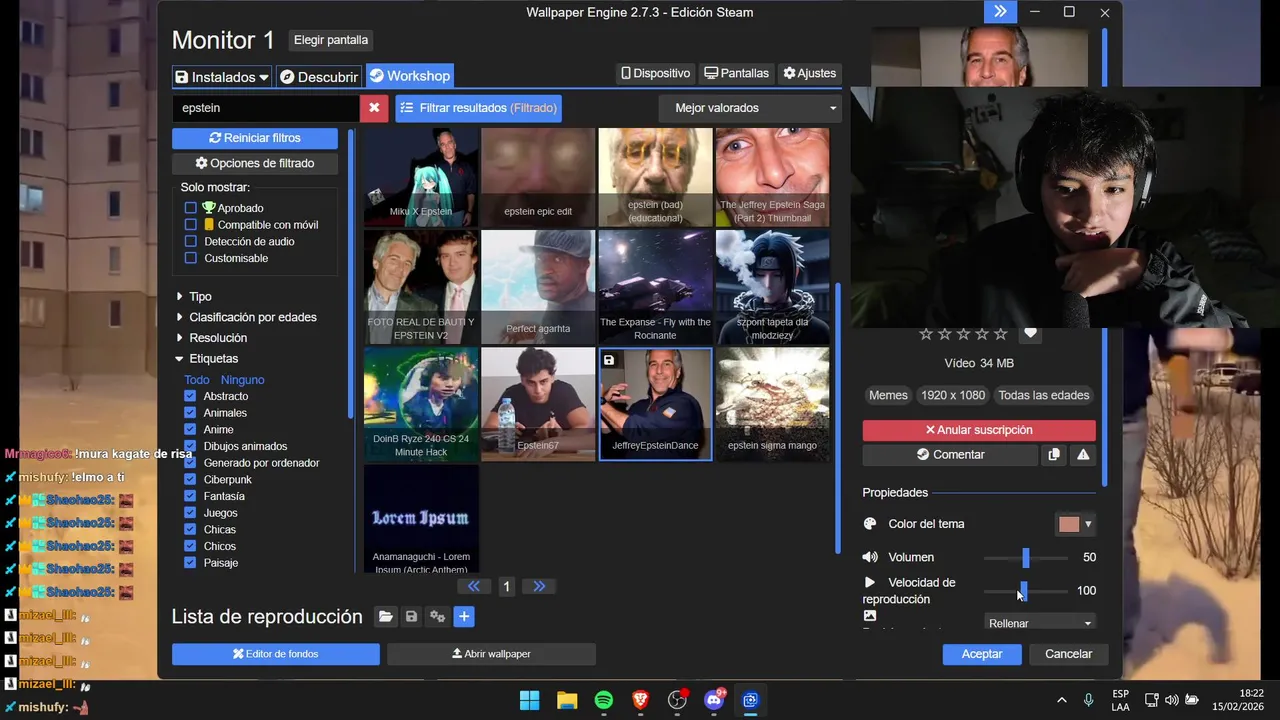Open File Explorer from the taskbar

coord(567,700)
